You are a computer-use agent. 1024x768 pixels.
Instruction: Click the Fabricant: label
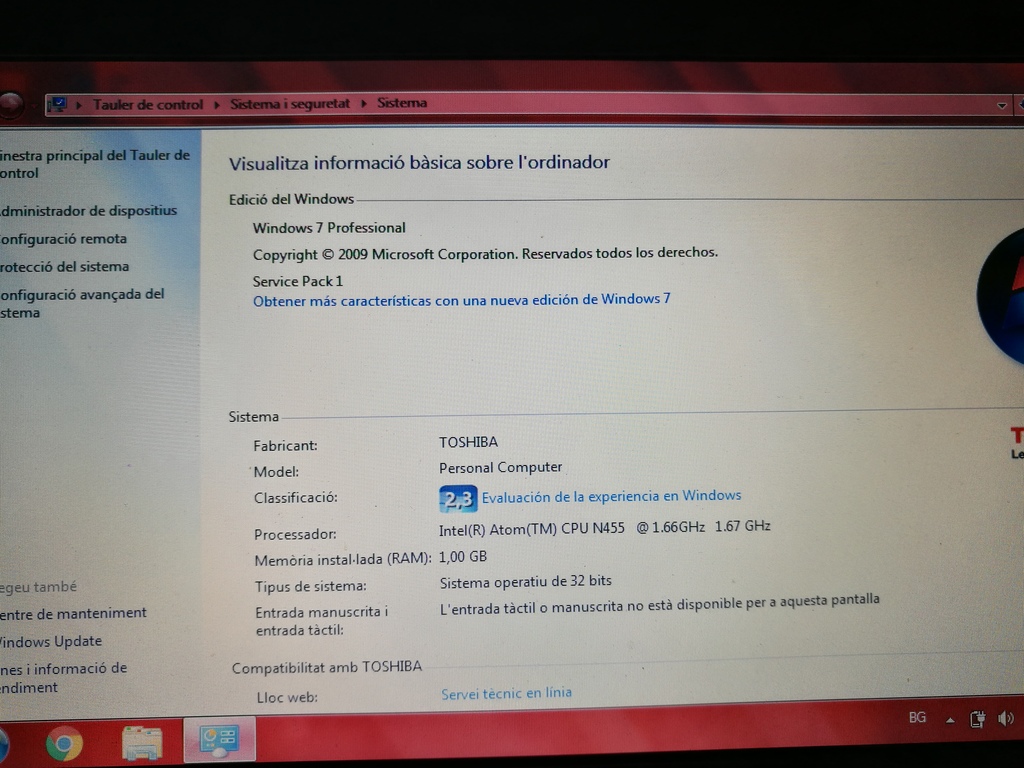tap(285, 445)
